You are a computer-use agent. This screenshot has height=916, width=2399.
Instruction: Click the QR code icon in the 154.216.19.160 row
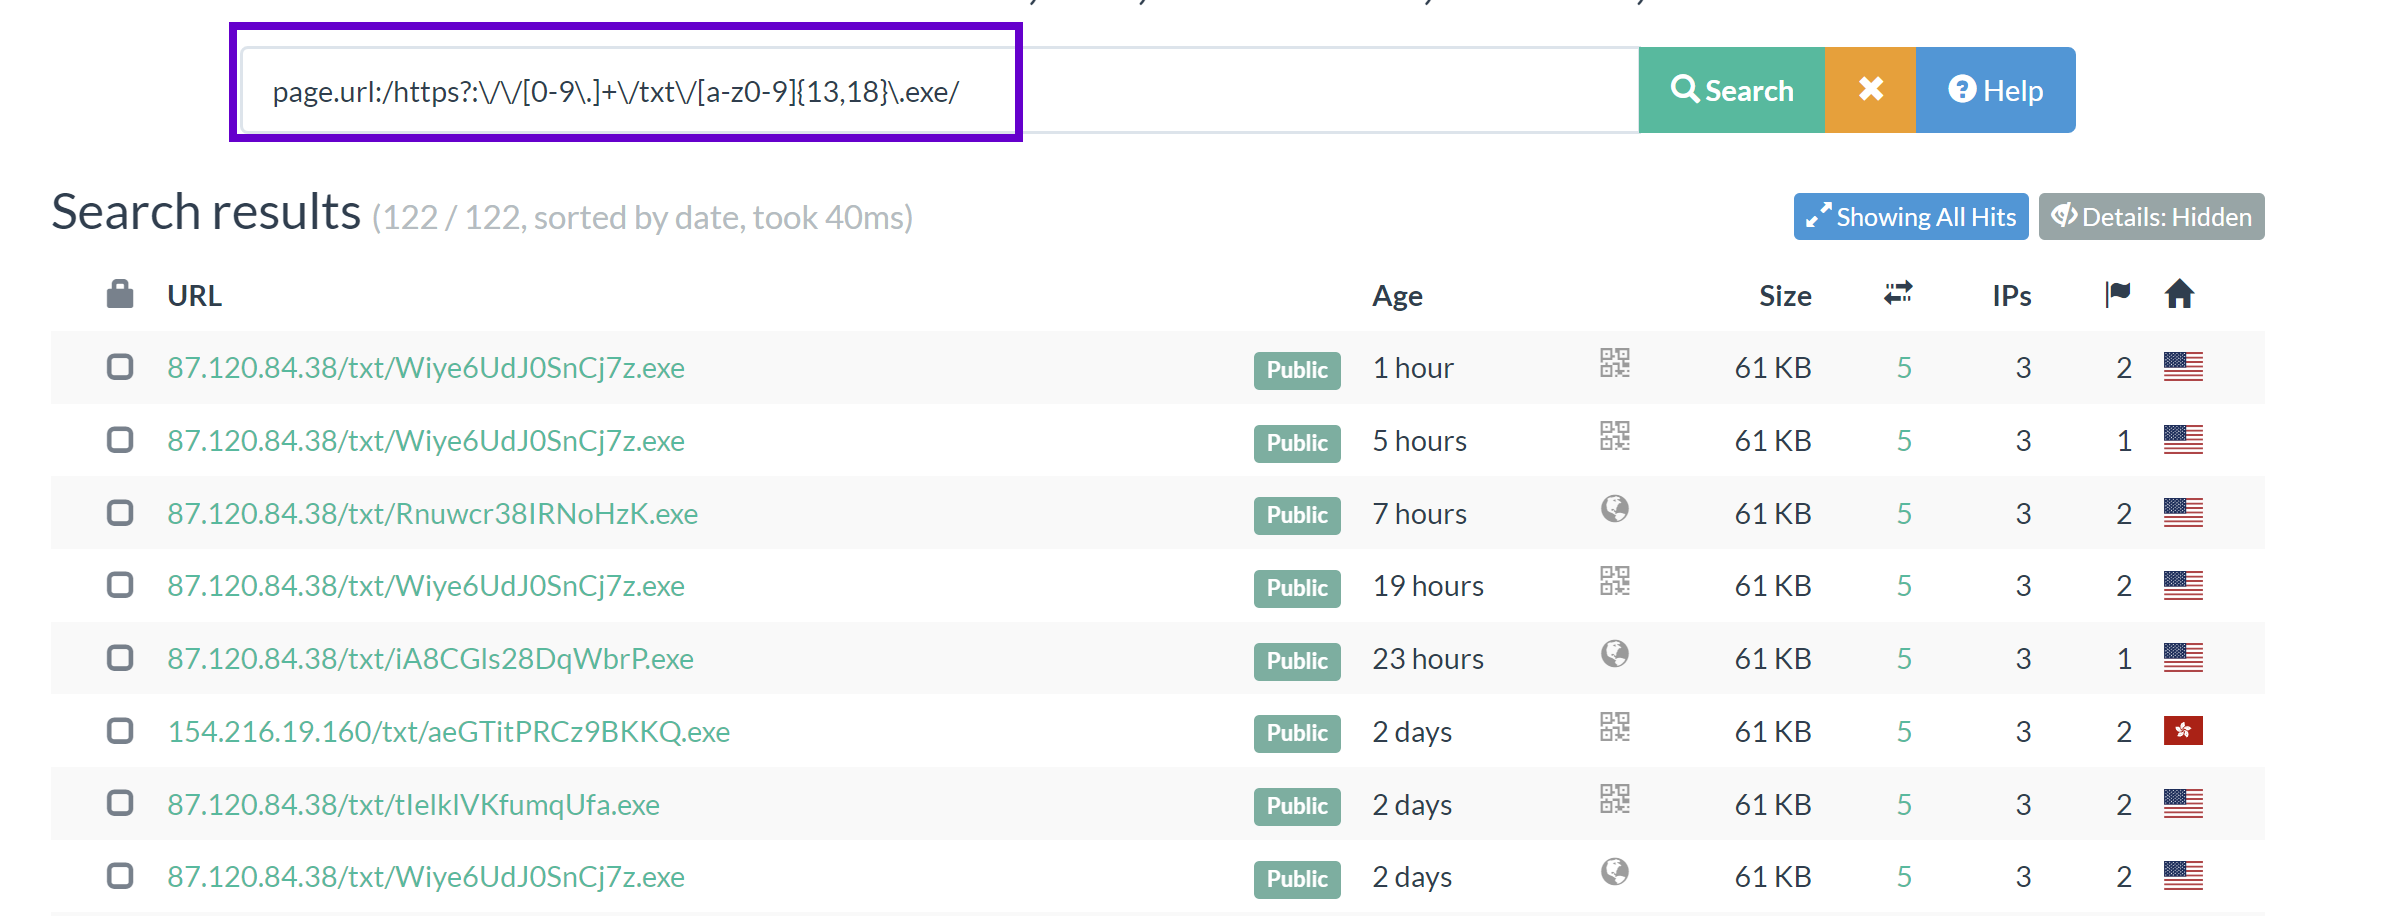(x=1615, y=727)
